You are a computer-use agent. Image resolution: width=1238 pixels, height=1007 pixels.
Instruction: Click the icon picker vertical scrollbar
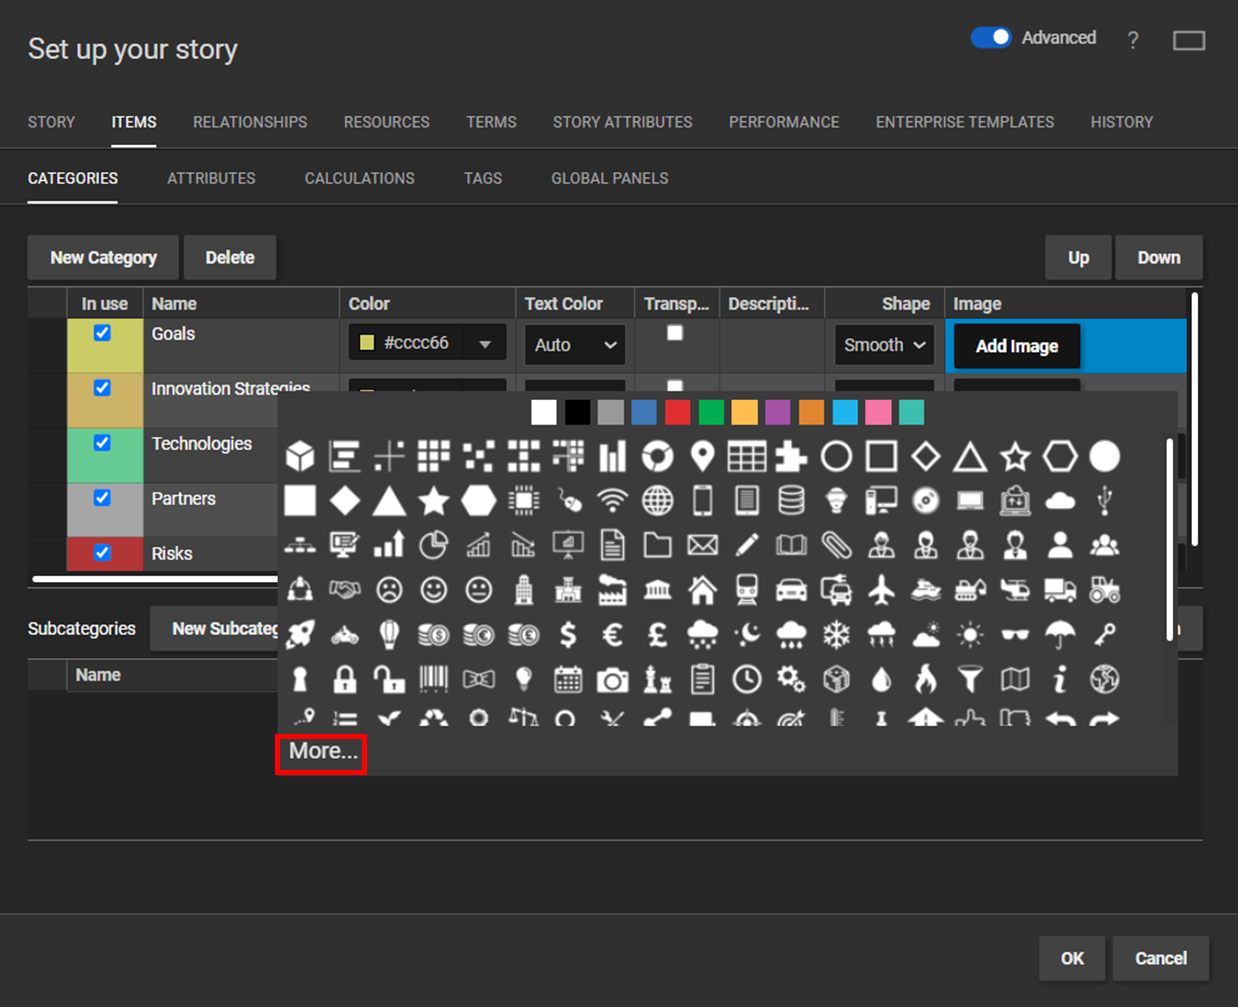(x=1169, y=540)
